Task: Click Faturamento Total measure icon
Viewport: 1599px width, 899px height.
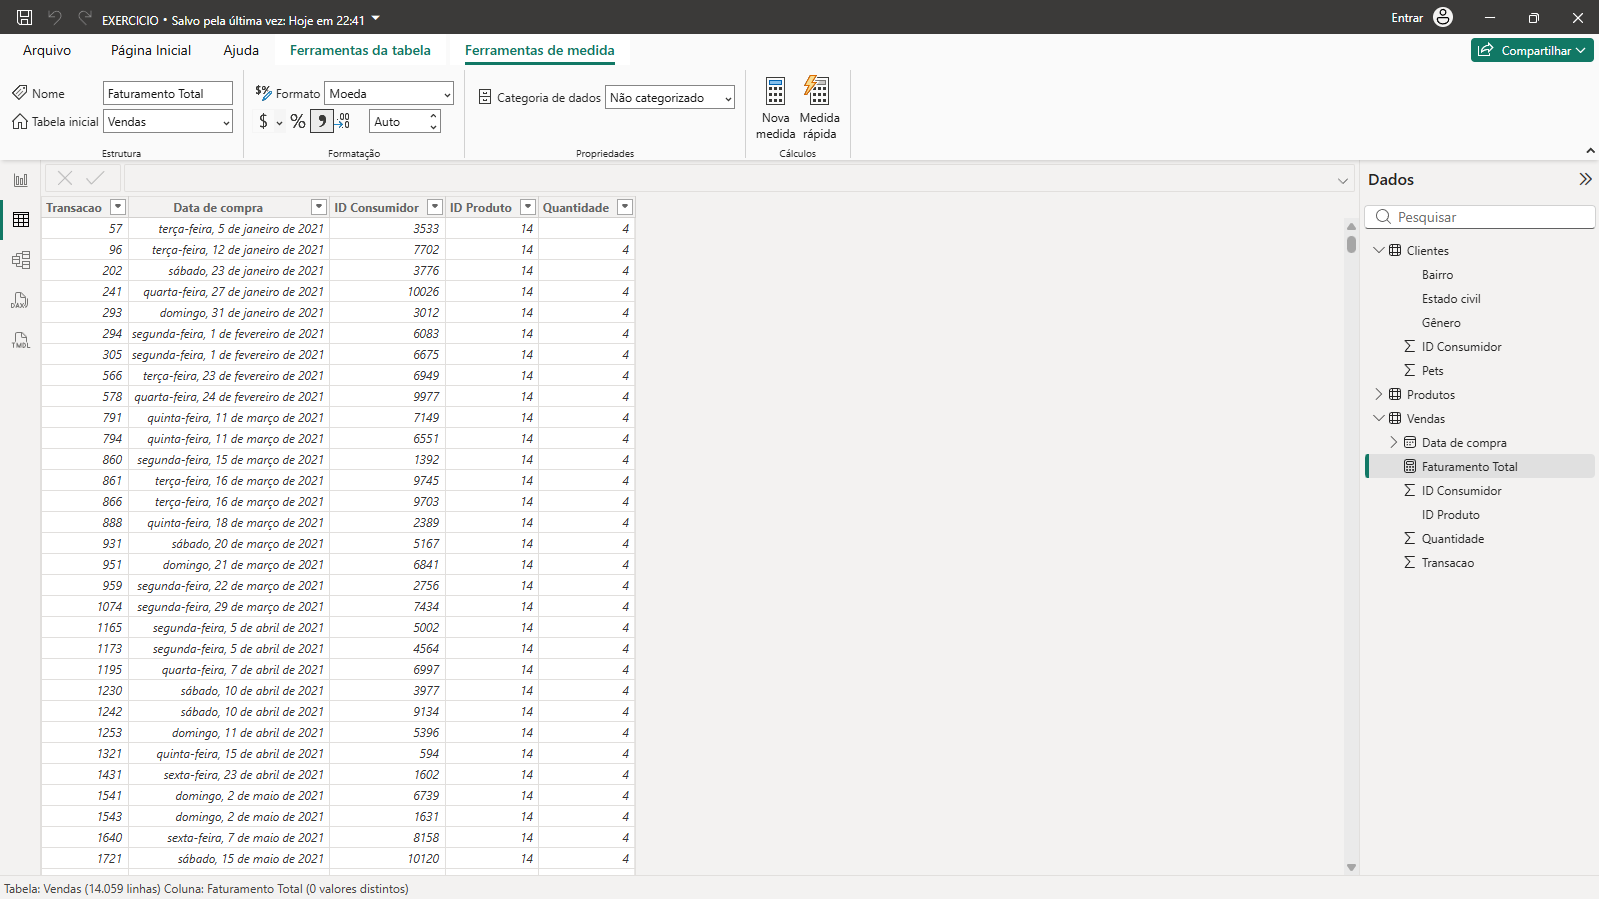Action: click(1410, 466)
